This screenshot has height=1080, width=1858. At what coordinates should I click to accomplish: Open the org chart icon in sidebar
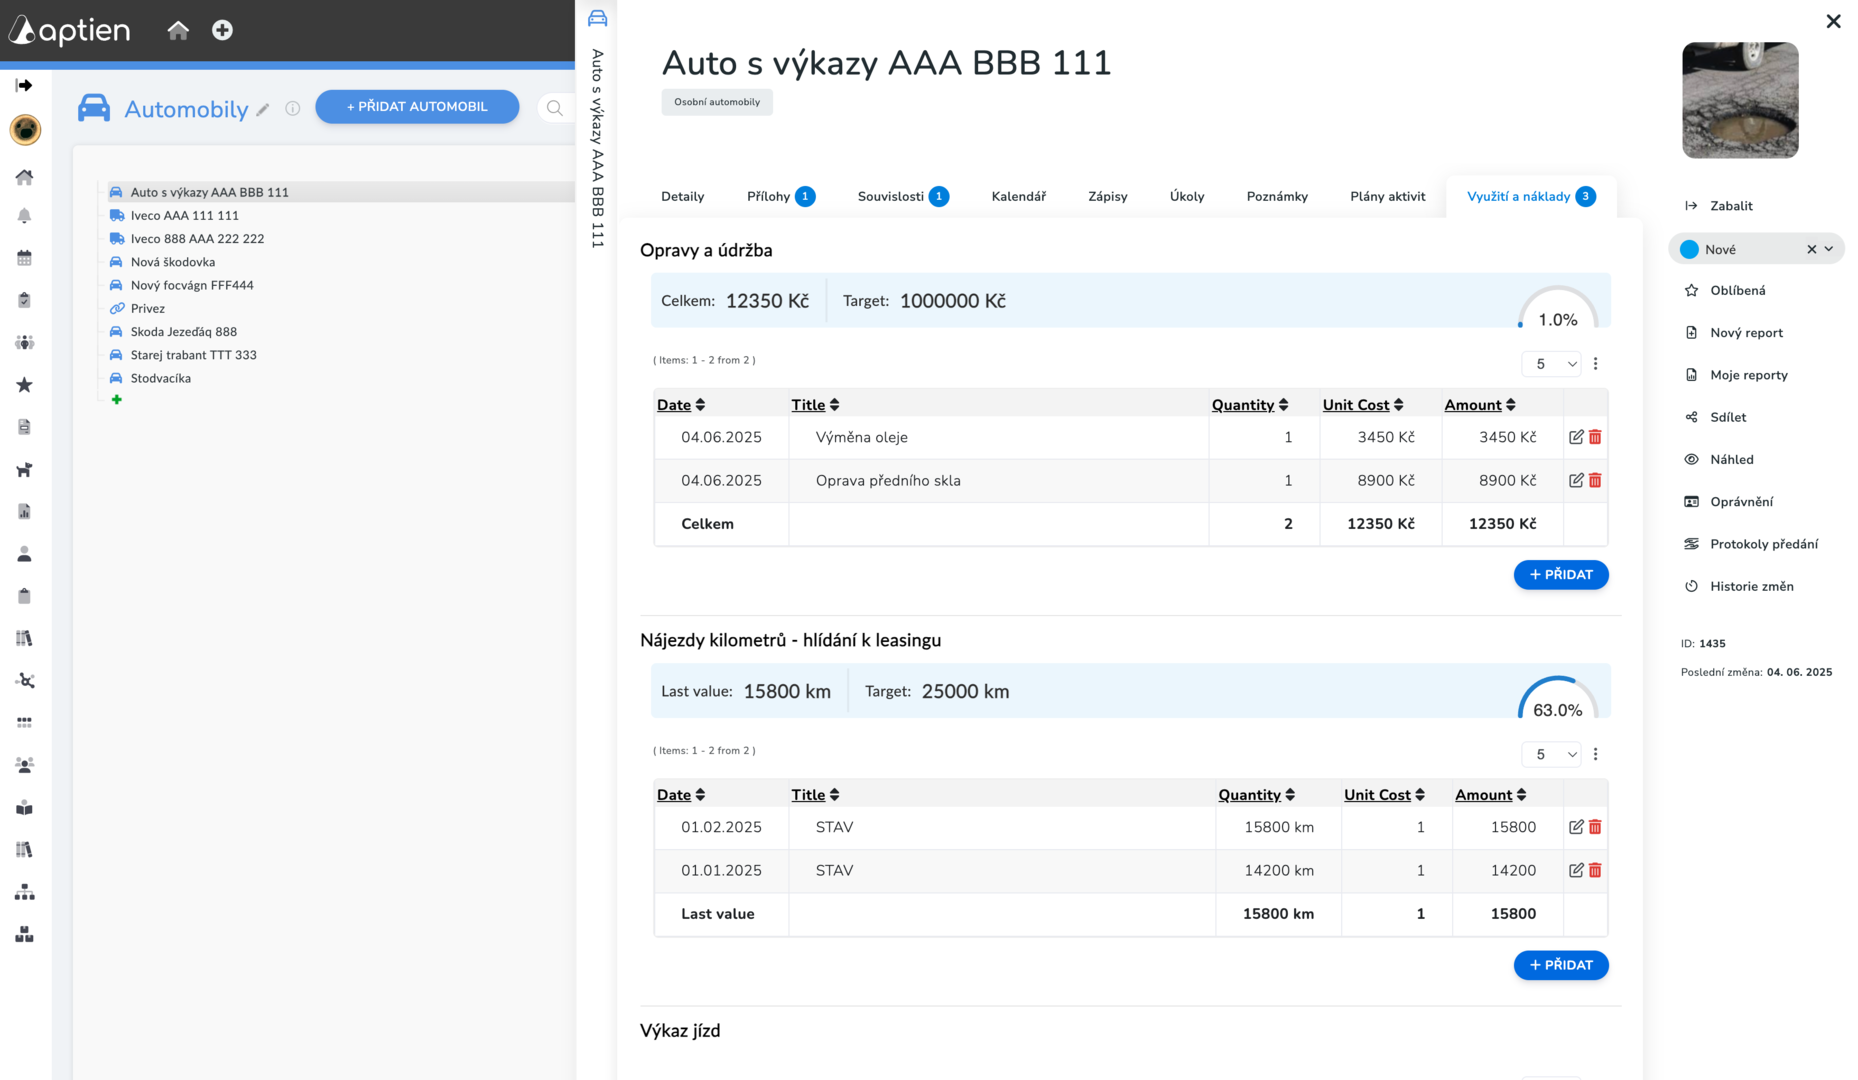coord(25,892)
